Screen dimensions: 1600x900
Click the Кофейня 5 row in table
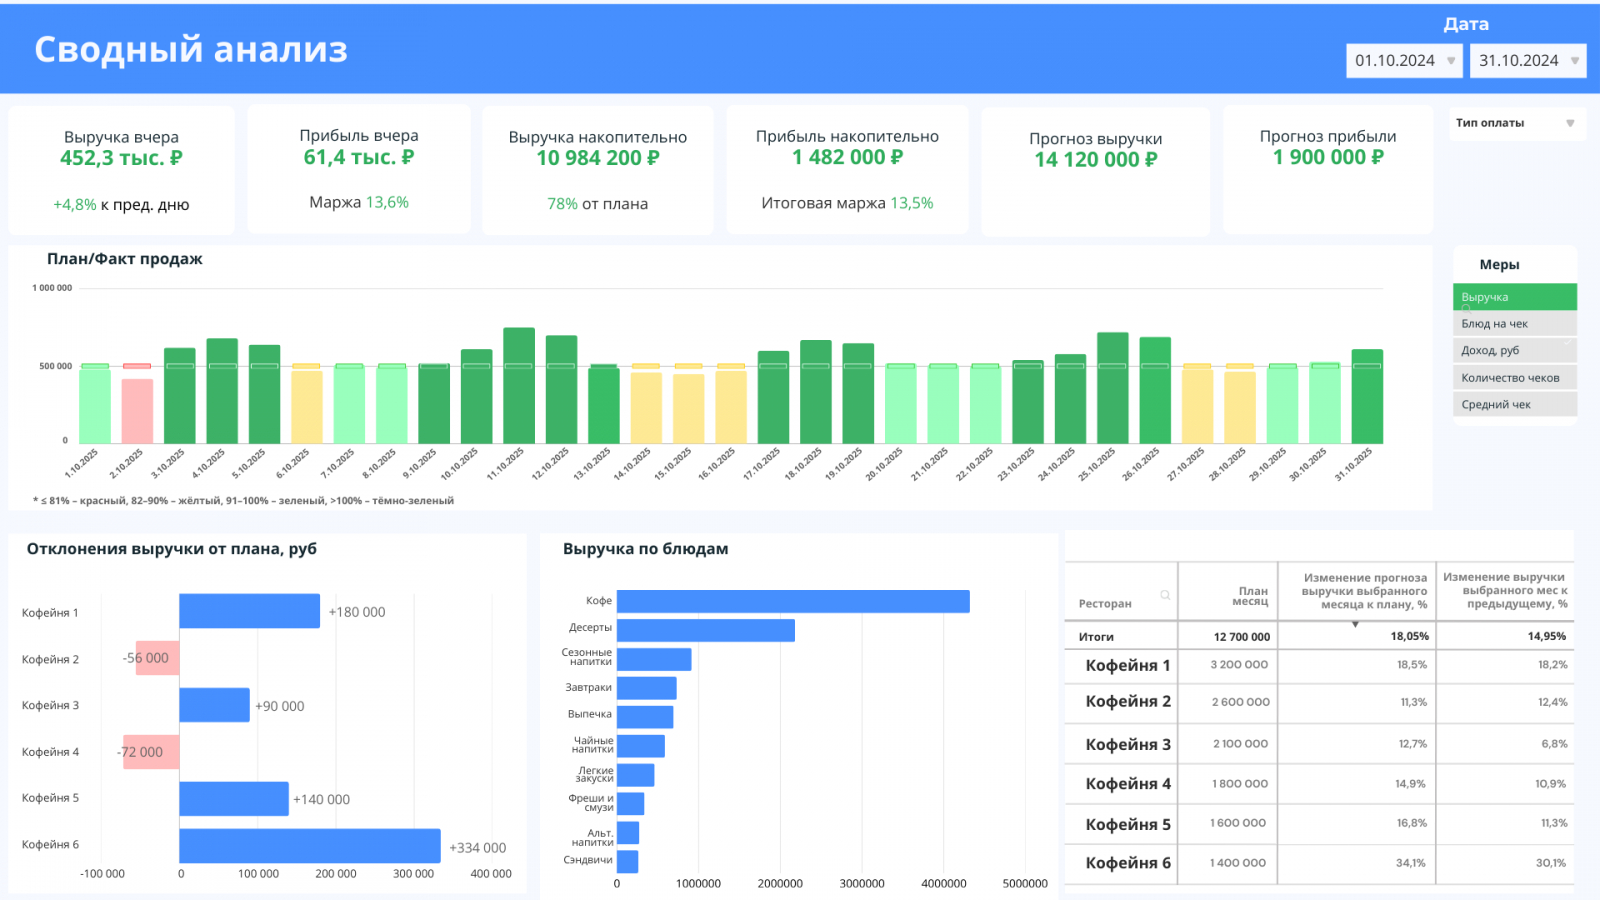(x=1128, y=824)
